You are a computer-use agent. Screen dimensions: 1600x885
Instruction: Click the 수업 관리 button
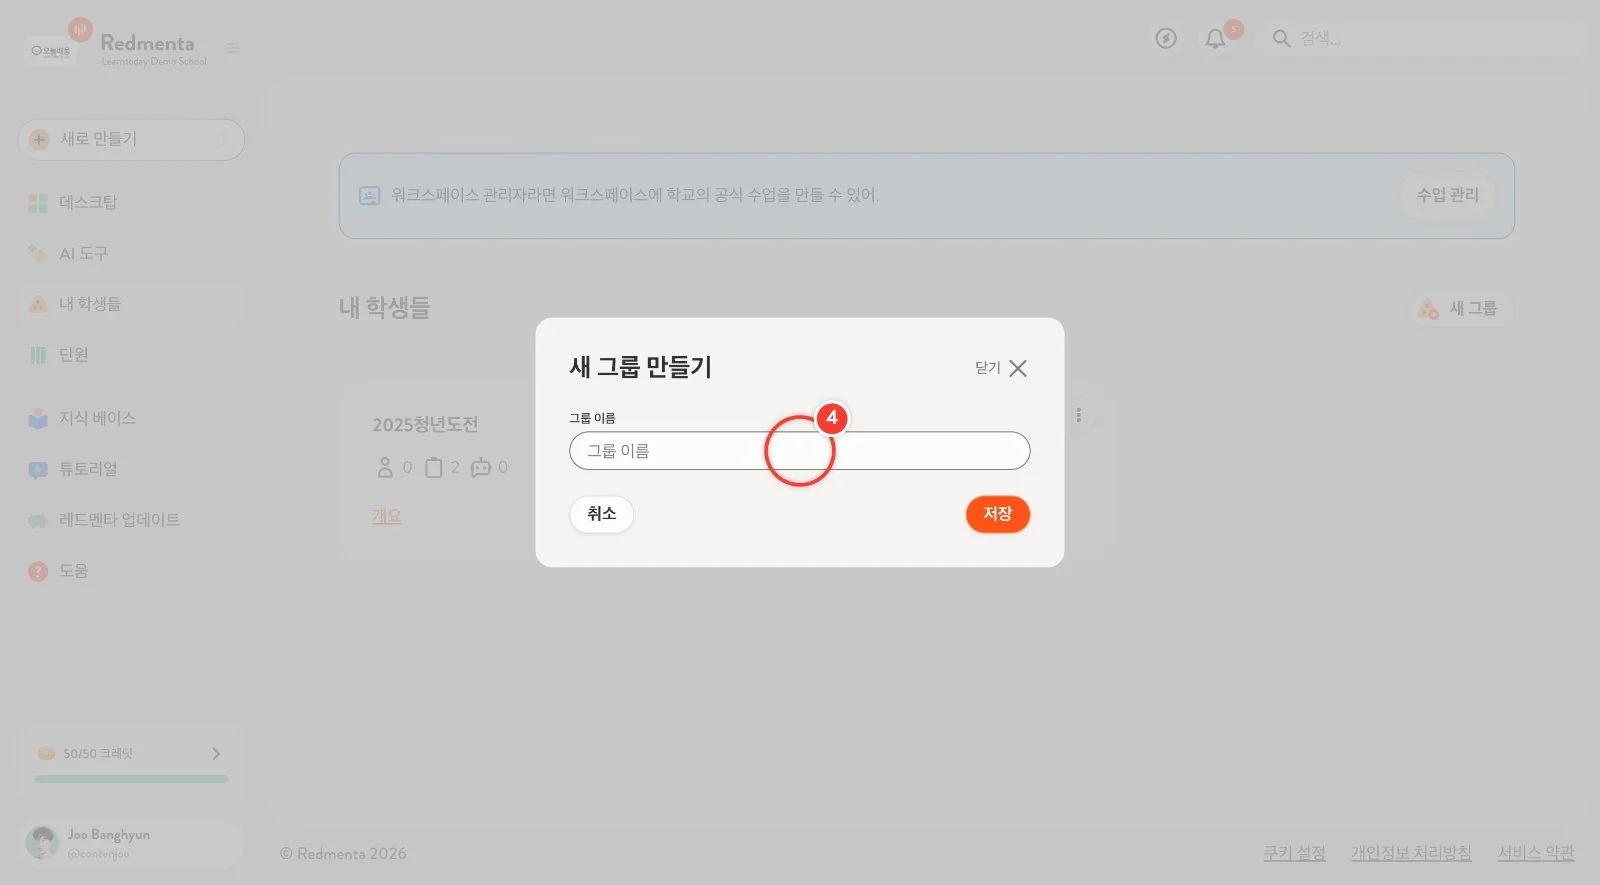(x=1447, y=195)
